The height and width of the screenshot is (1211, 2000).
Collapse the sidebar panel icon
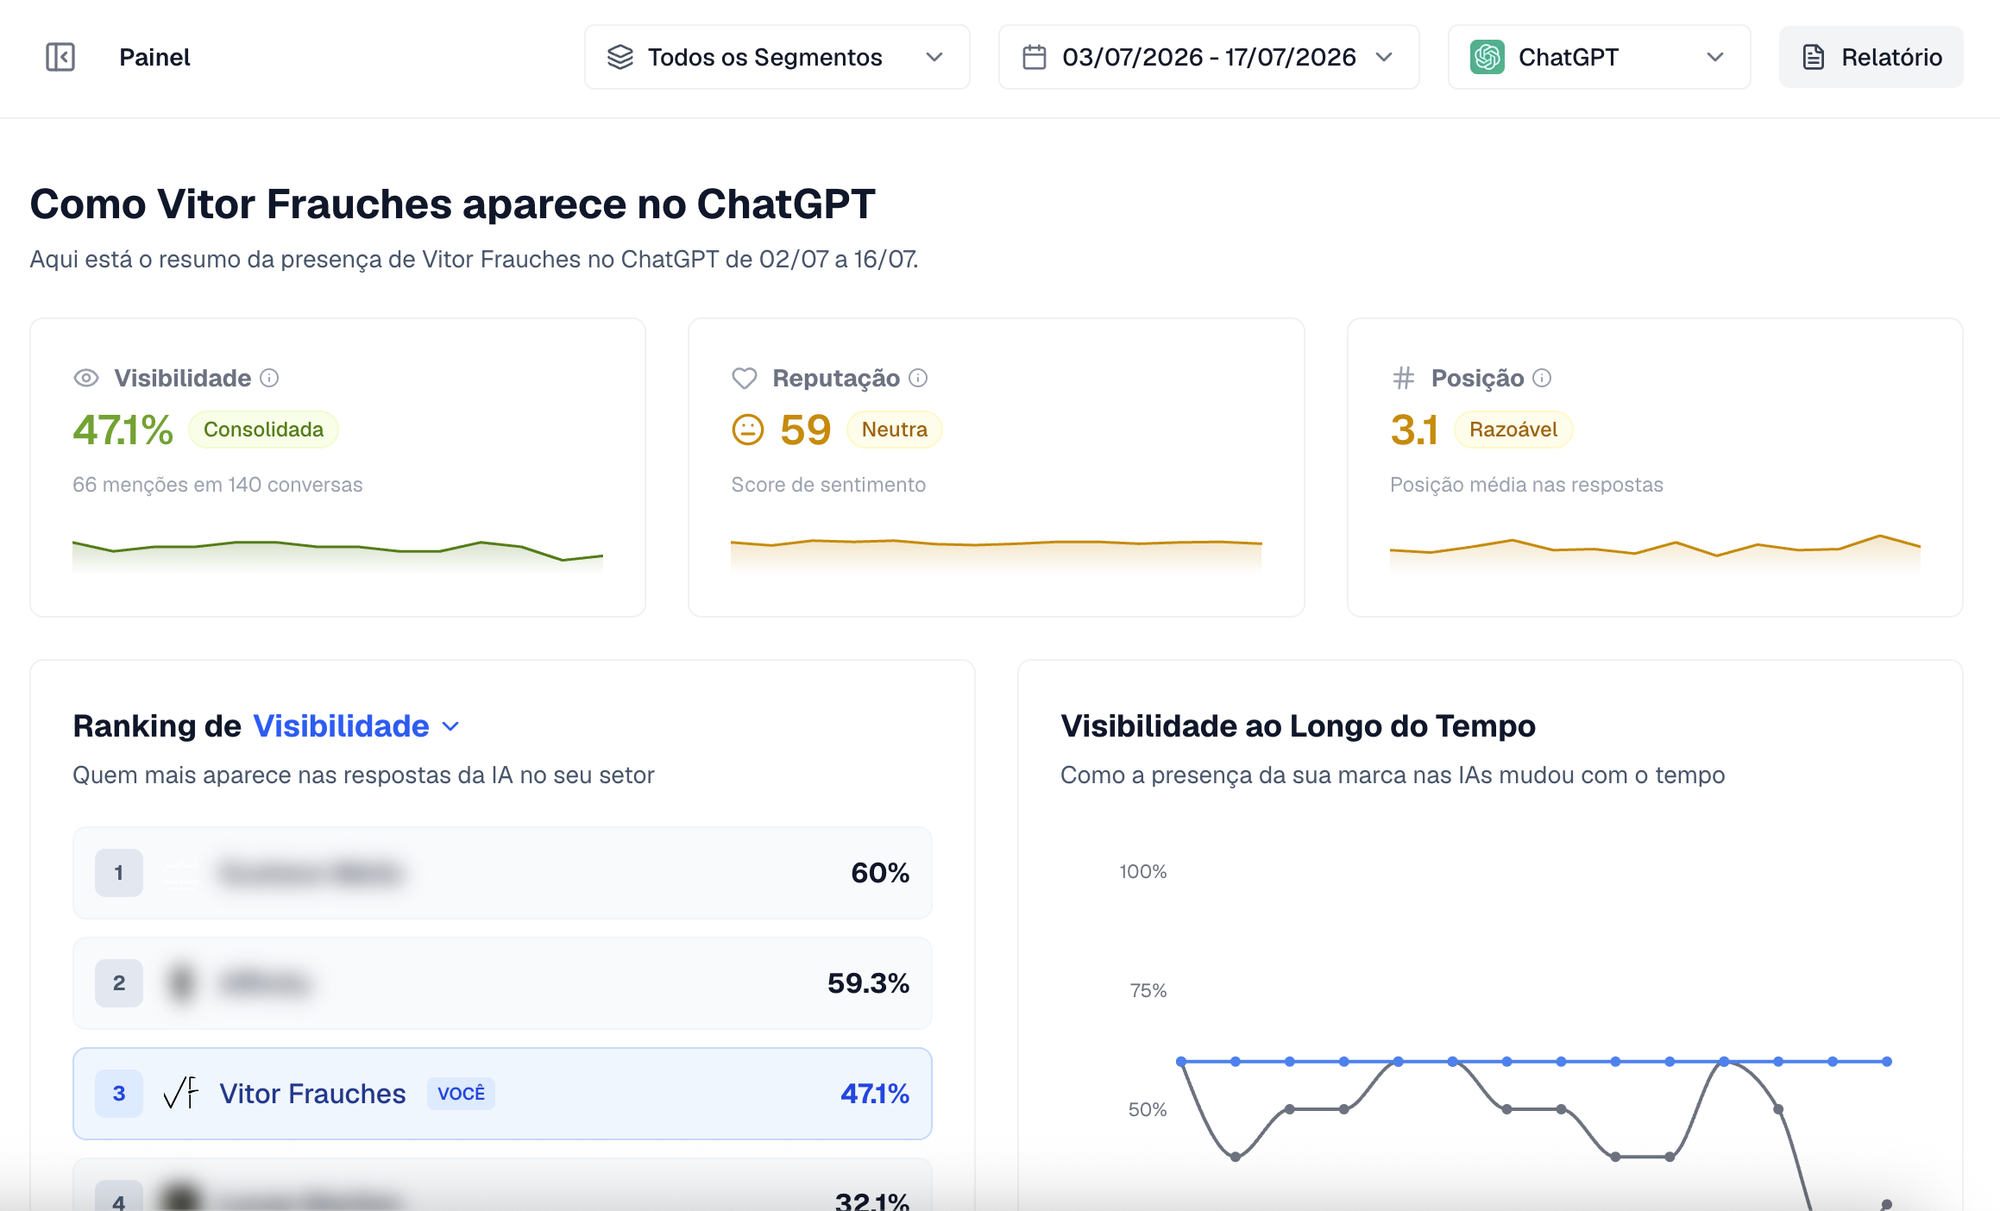pyautogui.click(x=60, y=57)
